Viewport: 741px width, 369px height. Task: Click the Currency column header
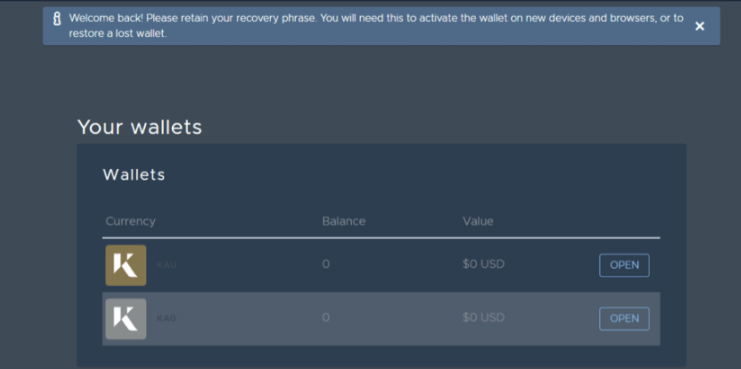click(x=130, y=221)
